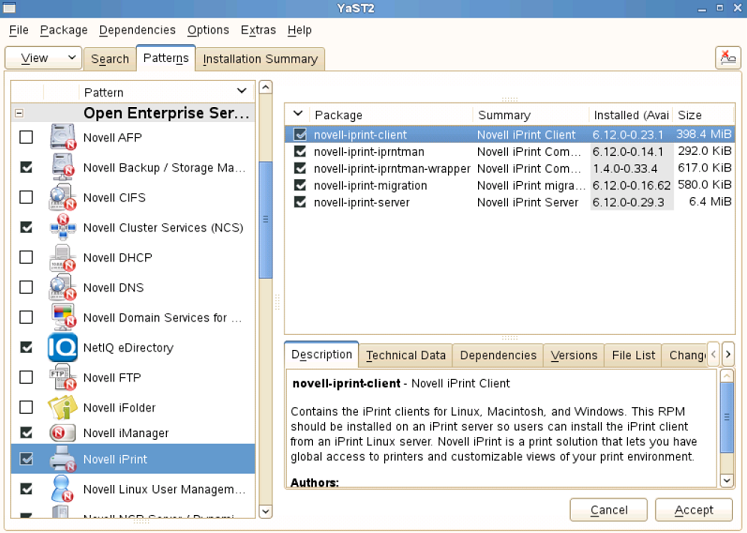Uncheck Novell Backup / Storage Management pattern

pyautogui.click(x=26, y=167)
